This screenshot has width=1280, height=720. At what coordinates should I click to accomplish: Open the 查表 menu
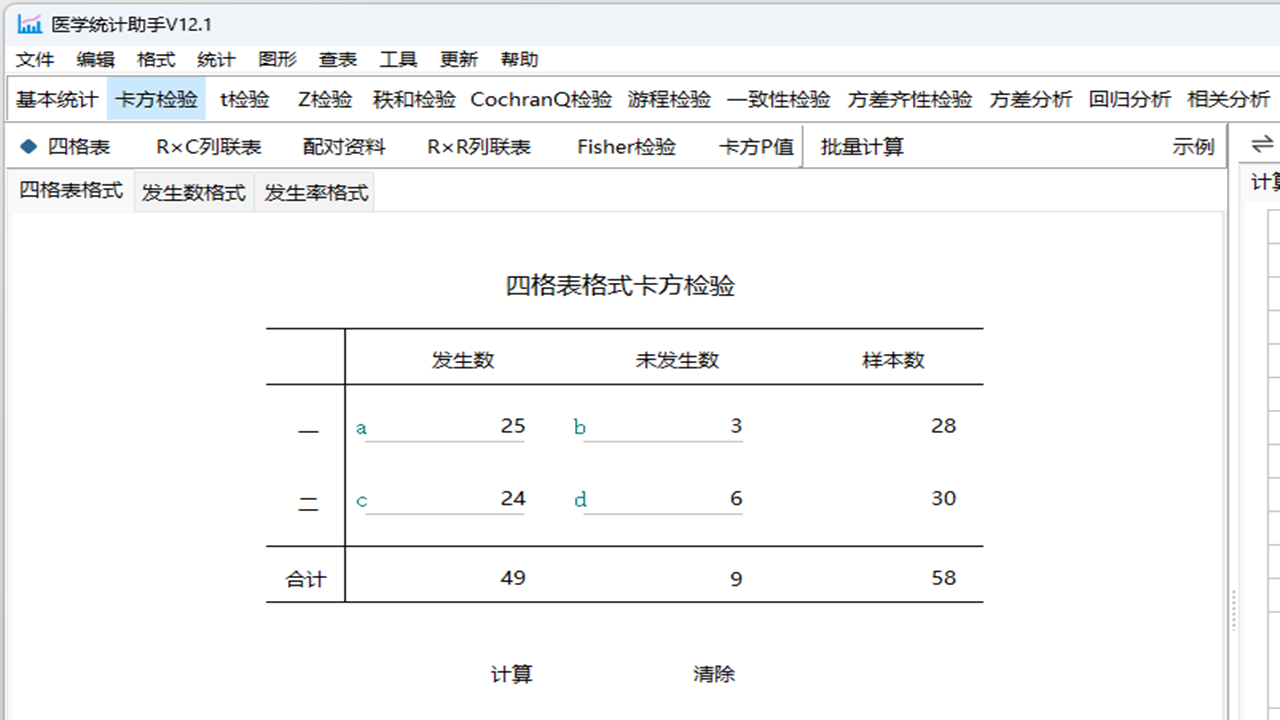[x=337, y=59]
